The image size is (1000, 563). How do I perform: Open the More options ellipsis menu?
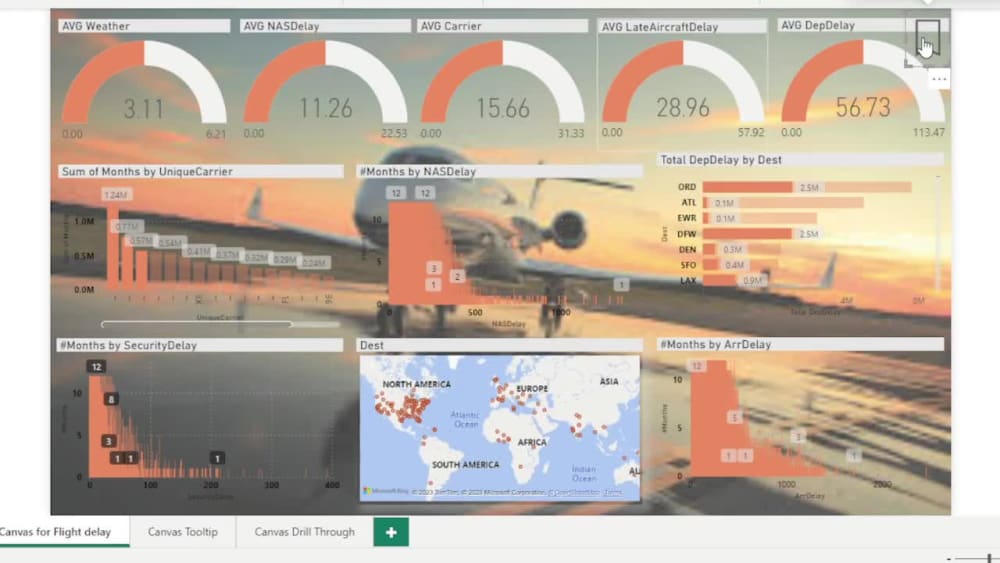pyautogui.click(x=939, y=79)
